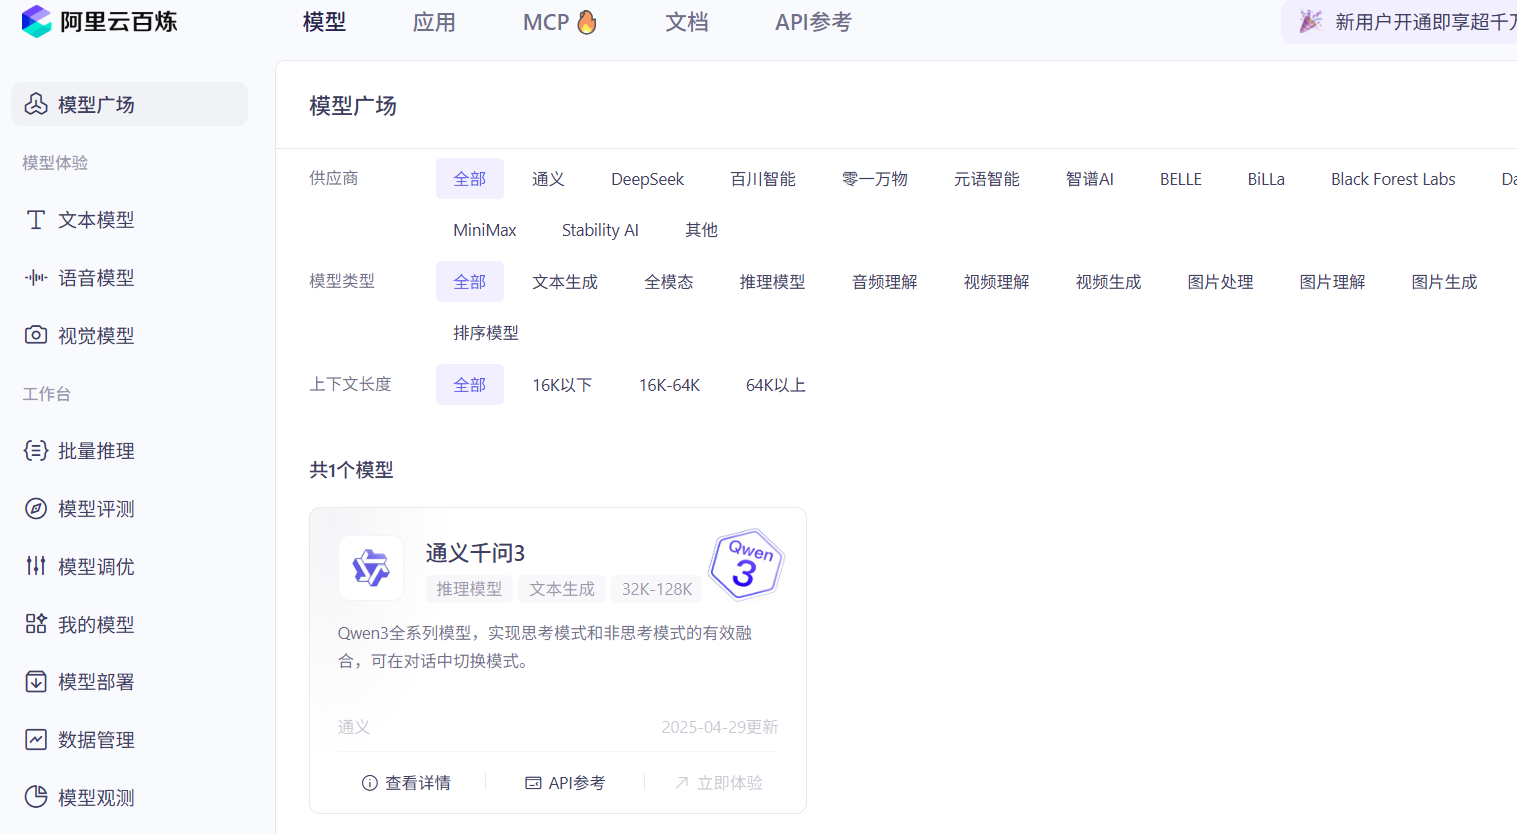
Task: Click the 通义千问3 model logo
Action: pyautogui.click(x=371, y=568)
